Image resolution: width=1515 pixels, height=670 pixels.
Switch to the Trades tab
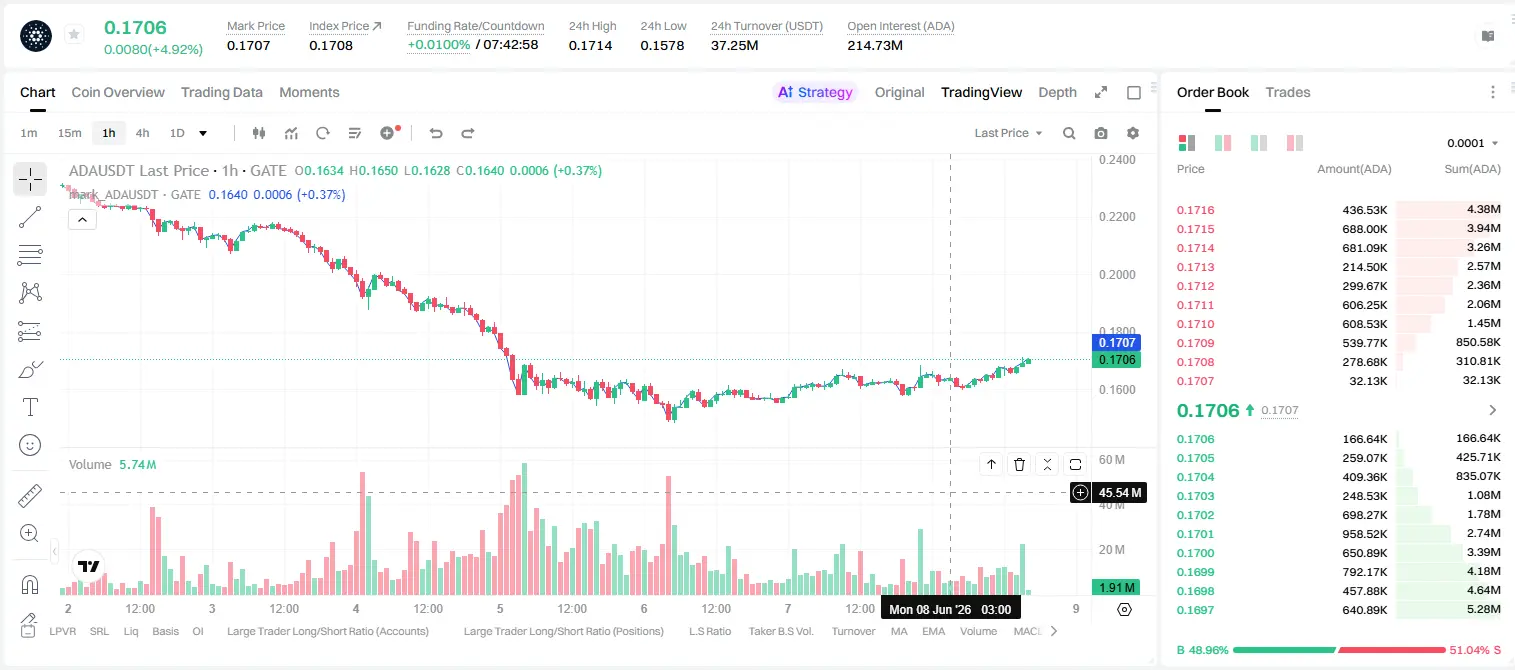1288,92
